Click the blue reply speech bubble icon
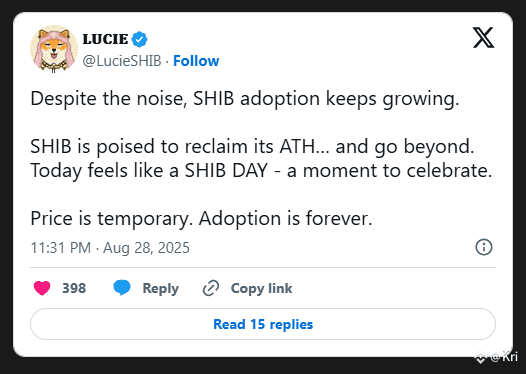The width and height of the screenshot is (526, 374). tap(122, 288)
